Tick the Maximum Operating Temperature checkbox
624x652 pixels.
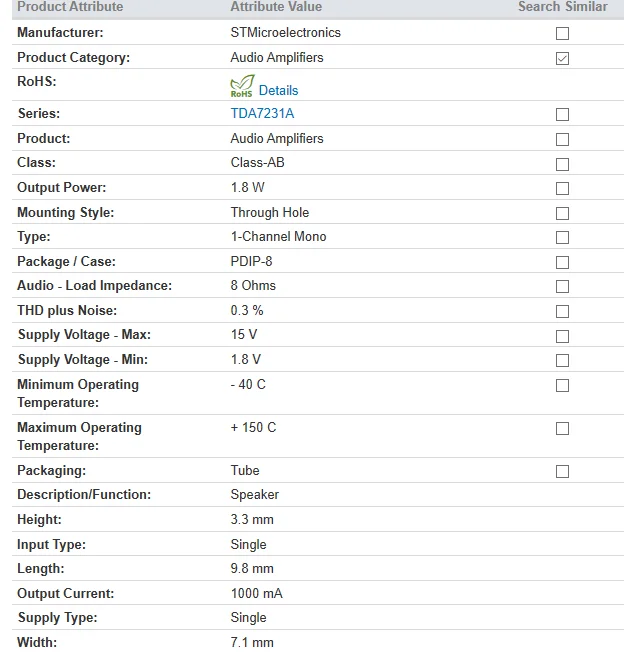(562, 428)
